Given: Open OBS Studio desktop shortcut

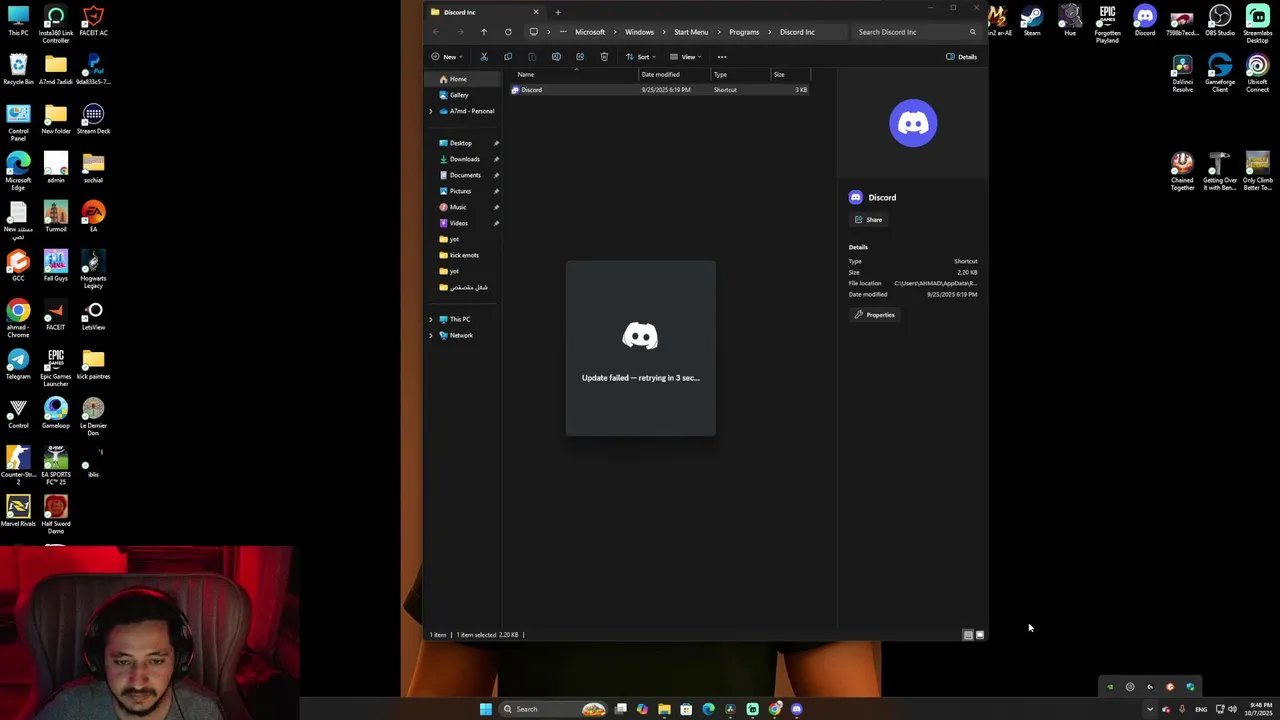Looking at the screenshot, I should [1220, 22].
